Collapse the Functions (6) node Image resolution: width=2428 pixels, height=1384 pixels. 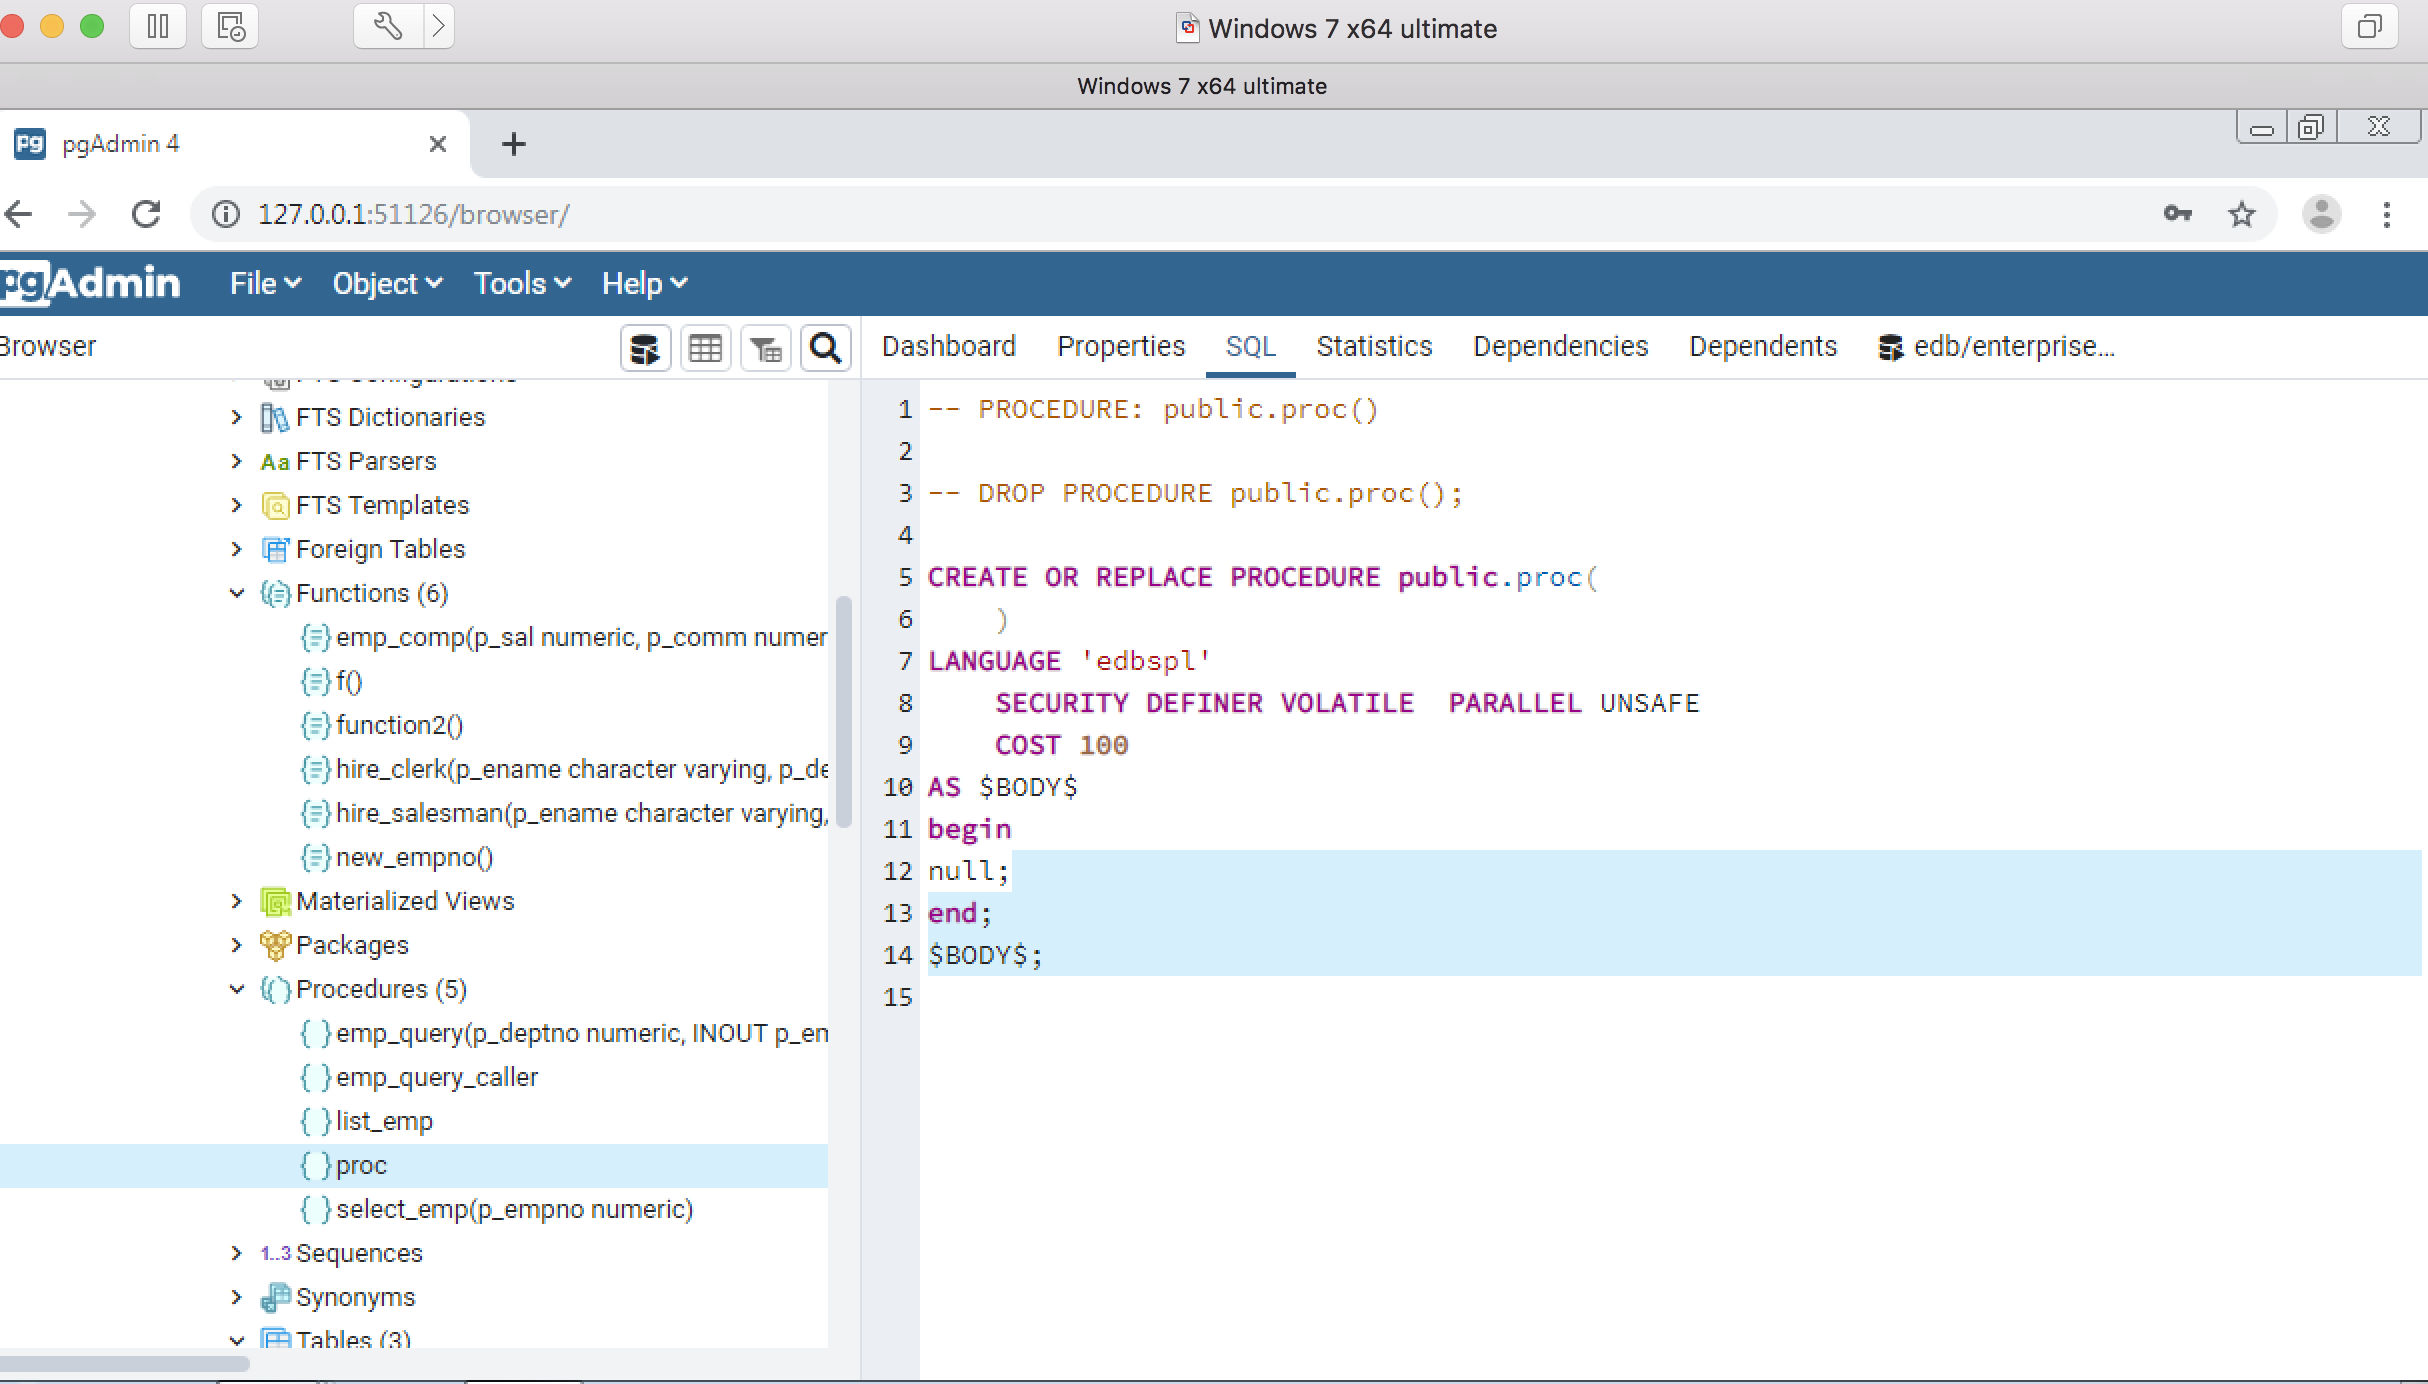click(236, 593)
